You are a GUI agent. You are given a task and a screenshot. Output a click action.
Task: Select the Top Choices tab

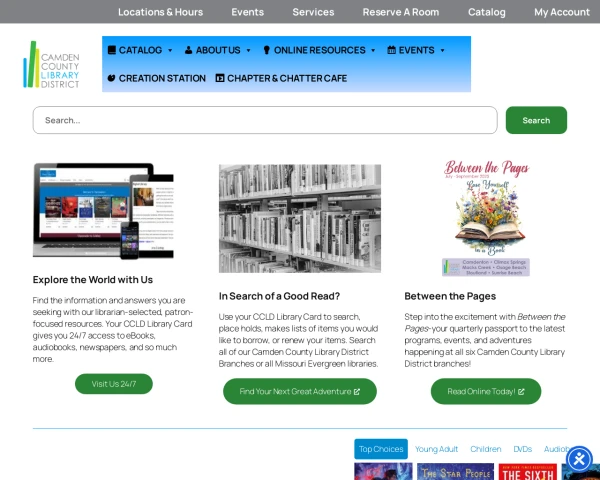click(x=381, y=449)
